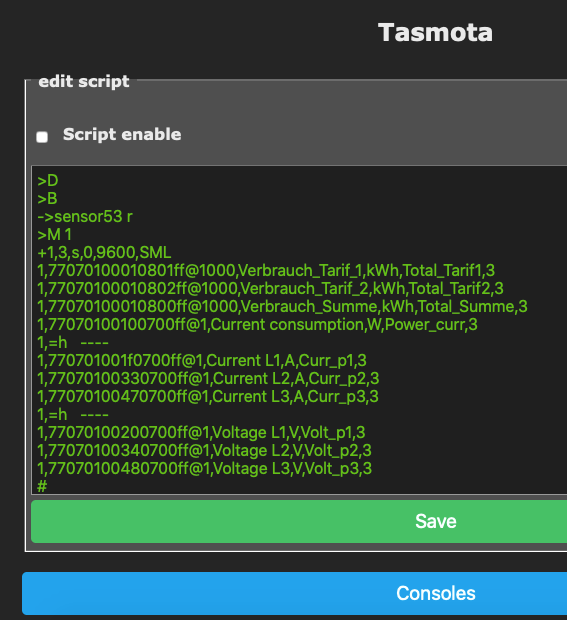
Task: Click the 'Script enable' label text
Action: point(122,134)
